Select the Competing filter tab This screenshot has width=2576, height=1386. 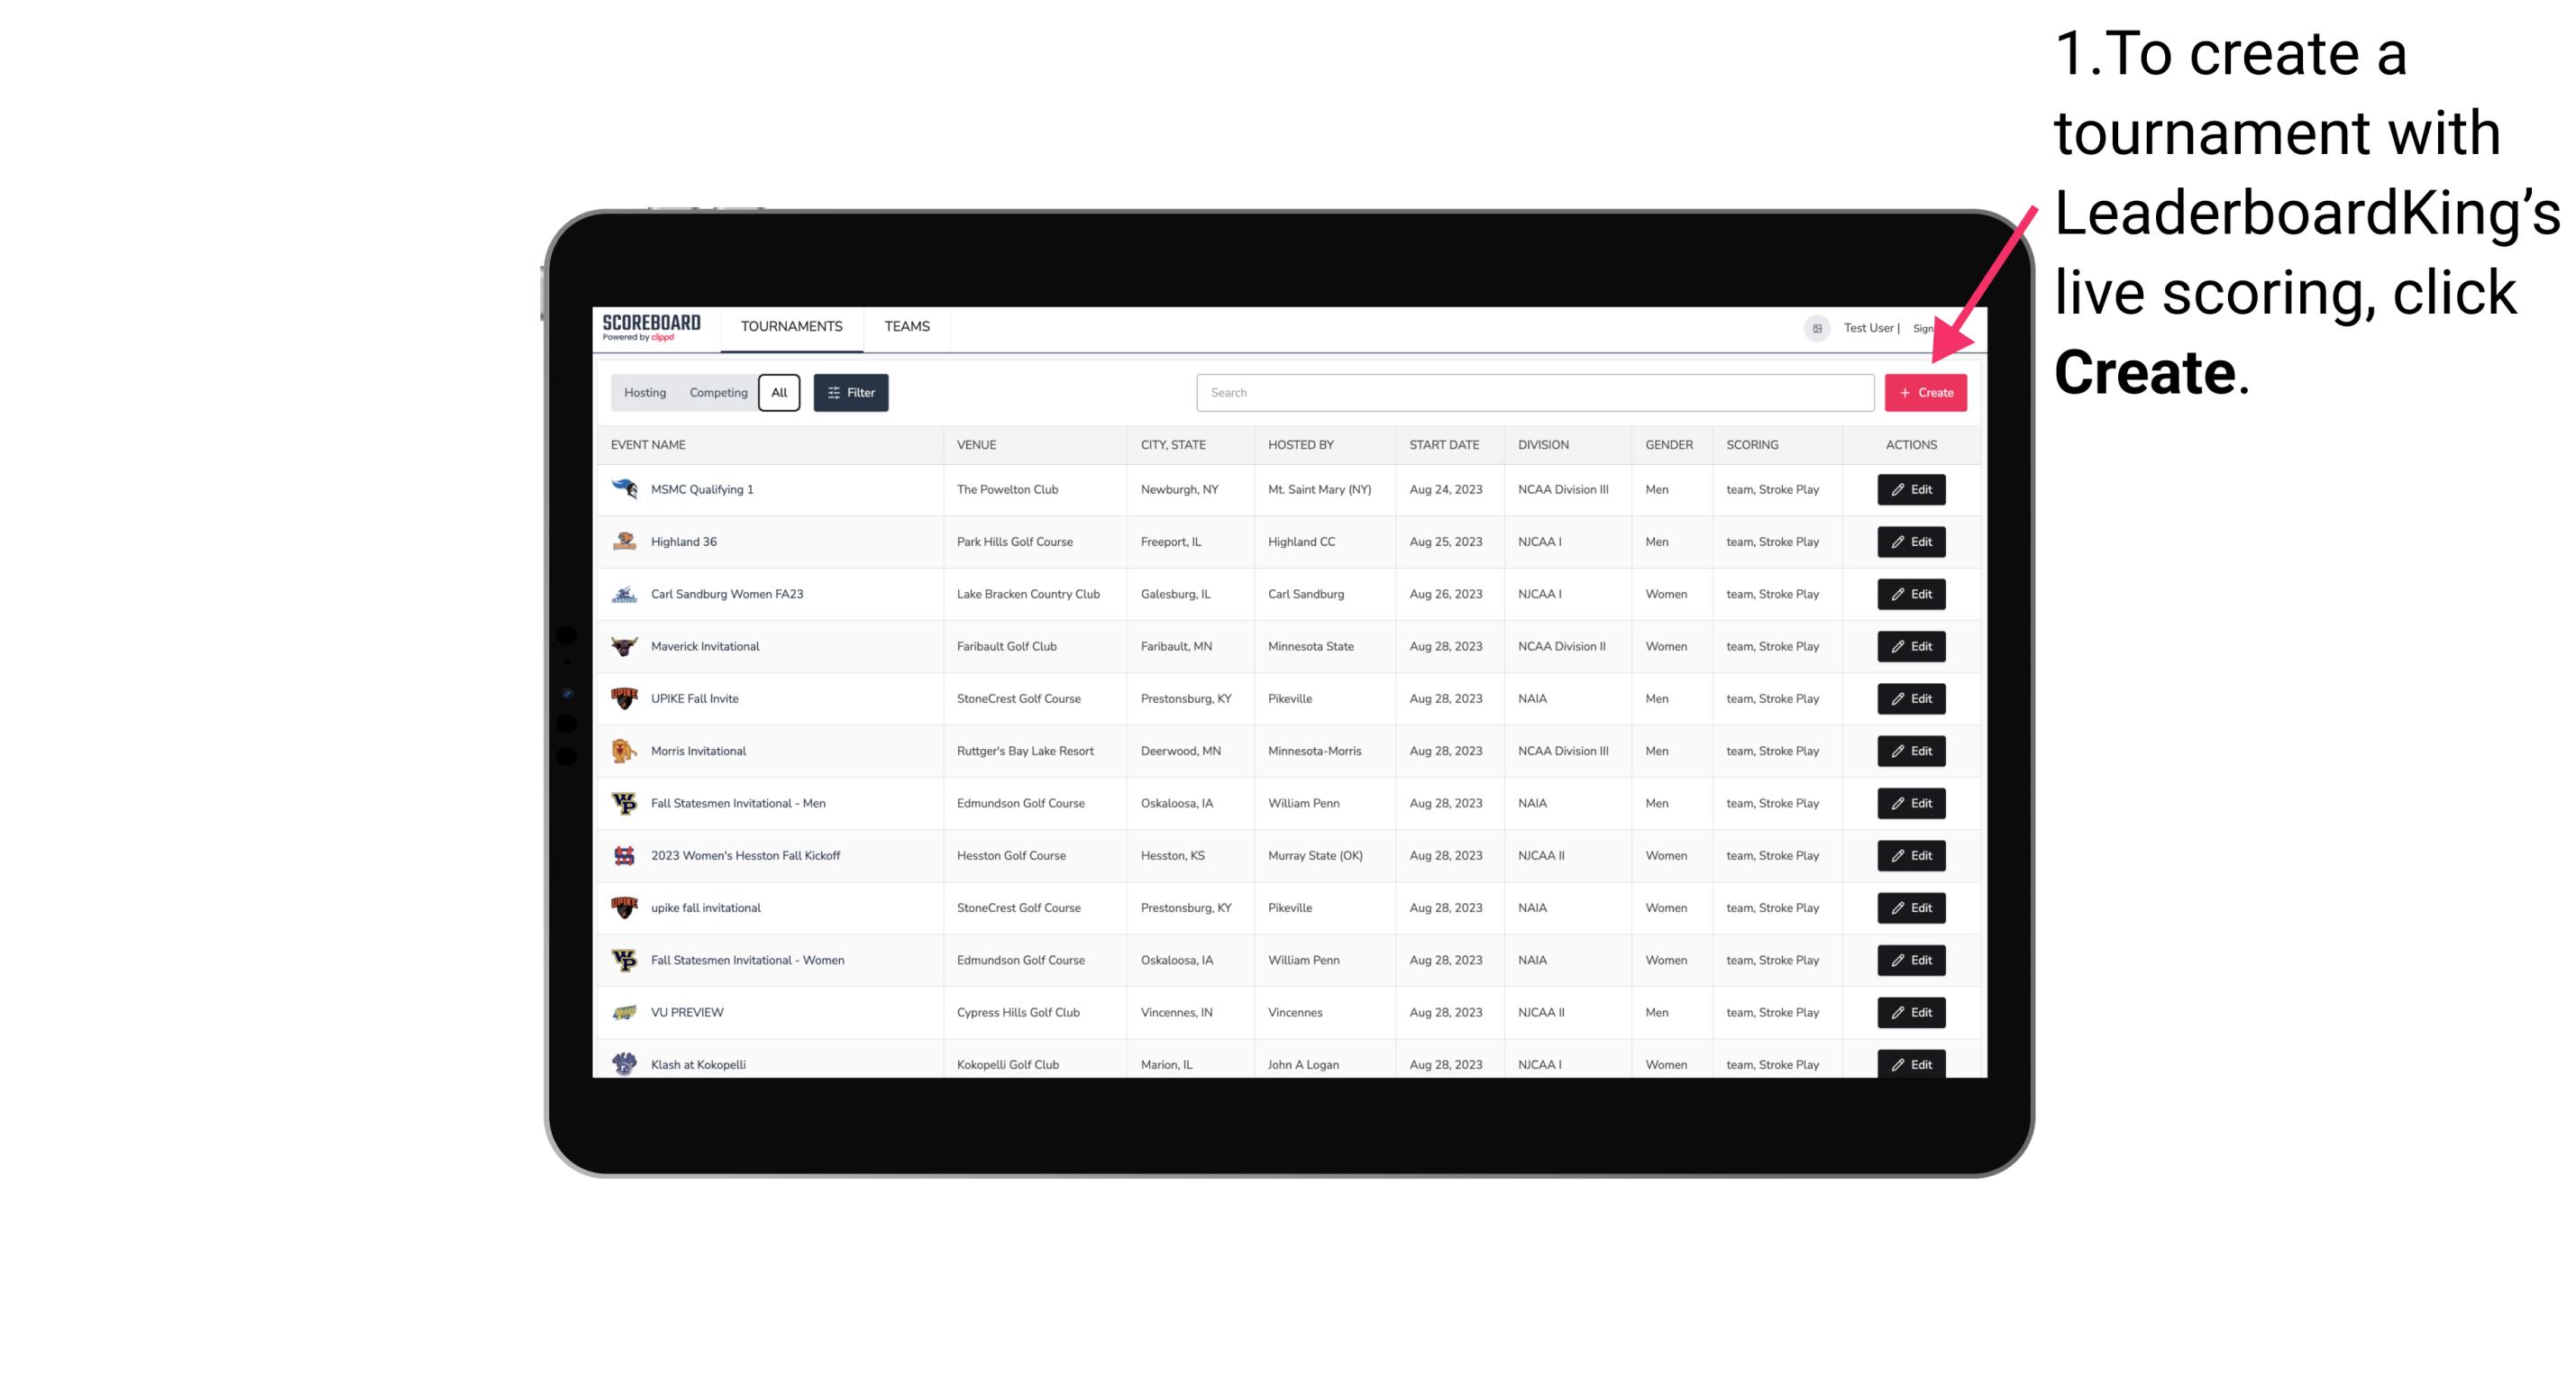point(717,393)
